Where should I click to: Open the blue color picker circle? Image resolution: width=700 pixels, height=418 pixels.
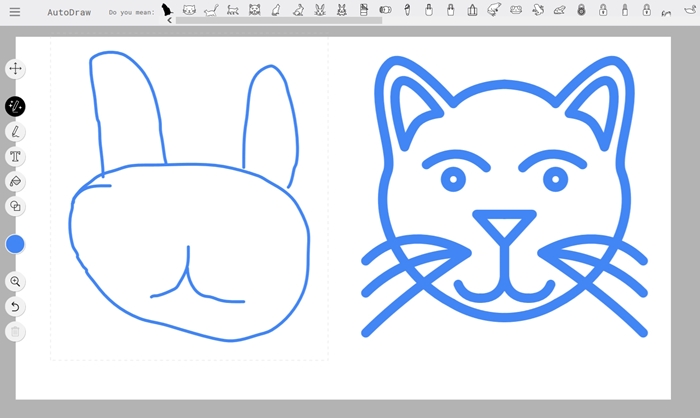[15, 244]
